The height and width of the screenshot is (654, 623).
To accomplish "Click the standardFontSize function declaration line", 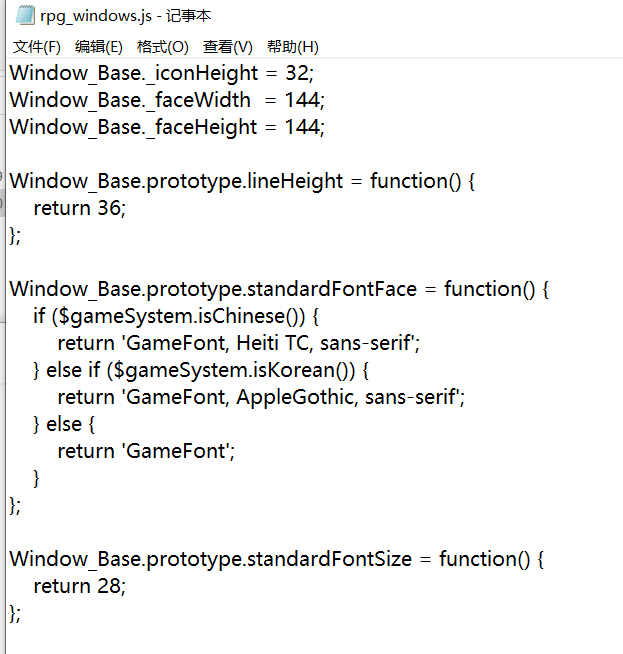I will pyautogui.click(x=277, y=559).
